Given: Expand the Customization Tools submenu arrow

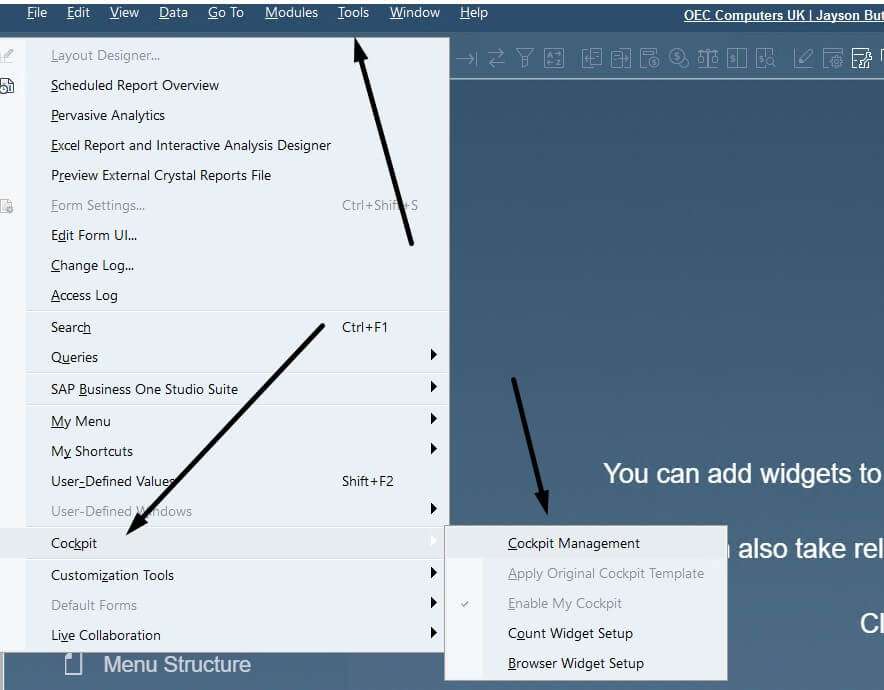Looking at the screenshot, I should click(434, 573).
